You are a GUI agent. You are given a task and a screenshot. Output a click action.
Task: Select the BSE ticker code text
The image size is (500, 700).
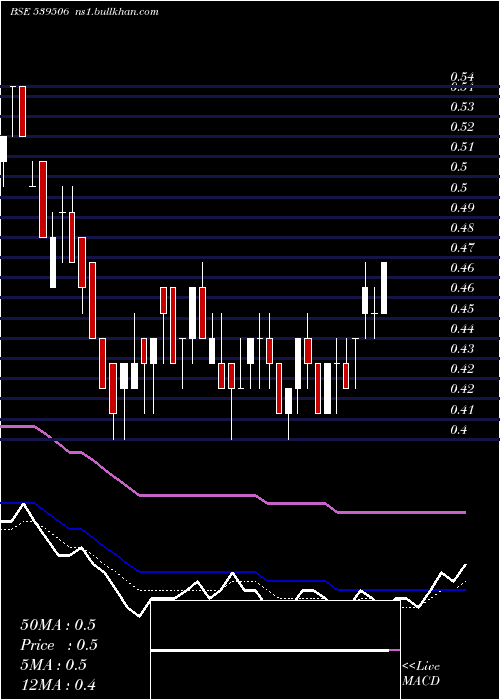(x=39, y=12)
